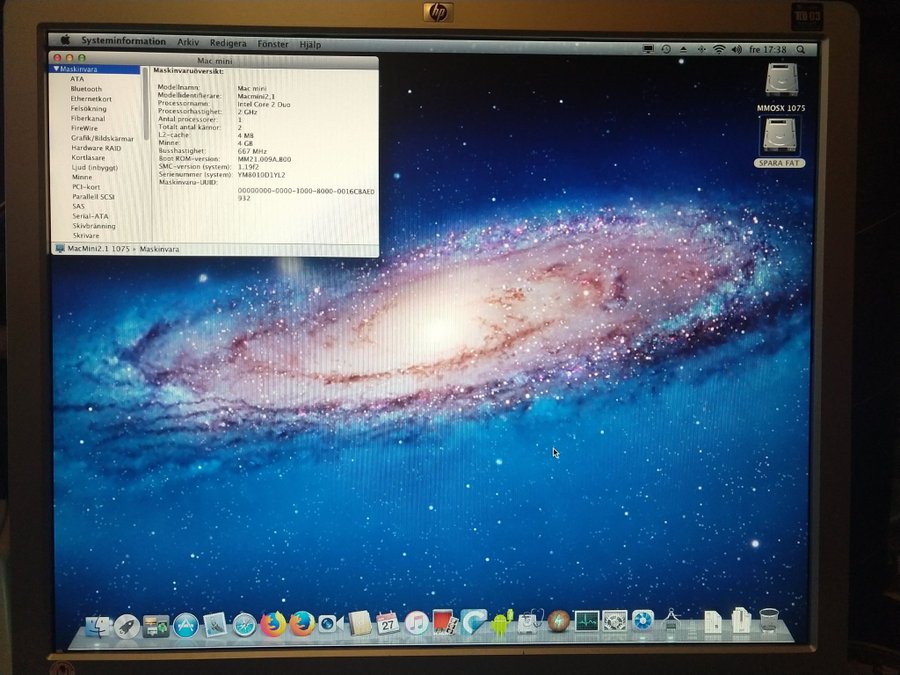
Task: Open Address Book icon in Dock
Action: (360, 623)
